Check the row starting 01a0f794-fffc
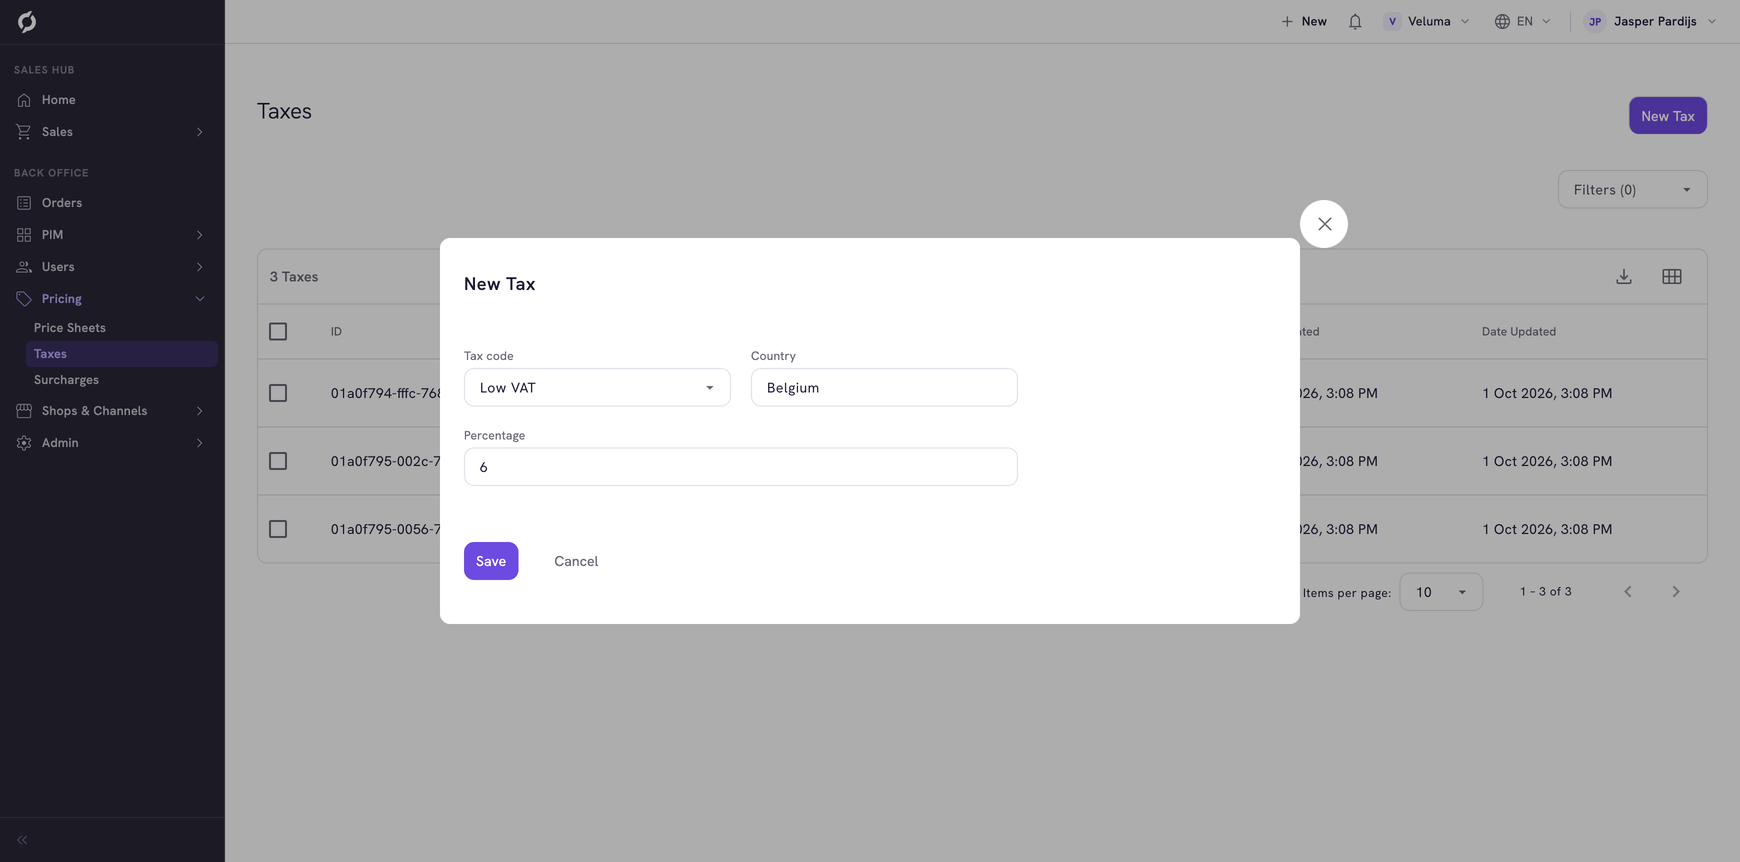 click(278, 394)
